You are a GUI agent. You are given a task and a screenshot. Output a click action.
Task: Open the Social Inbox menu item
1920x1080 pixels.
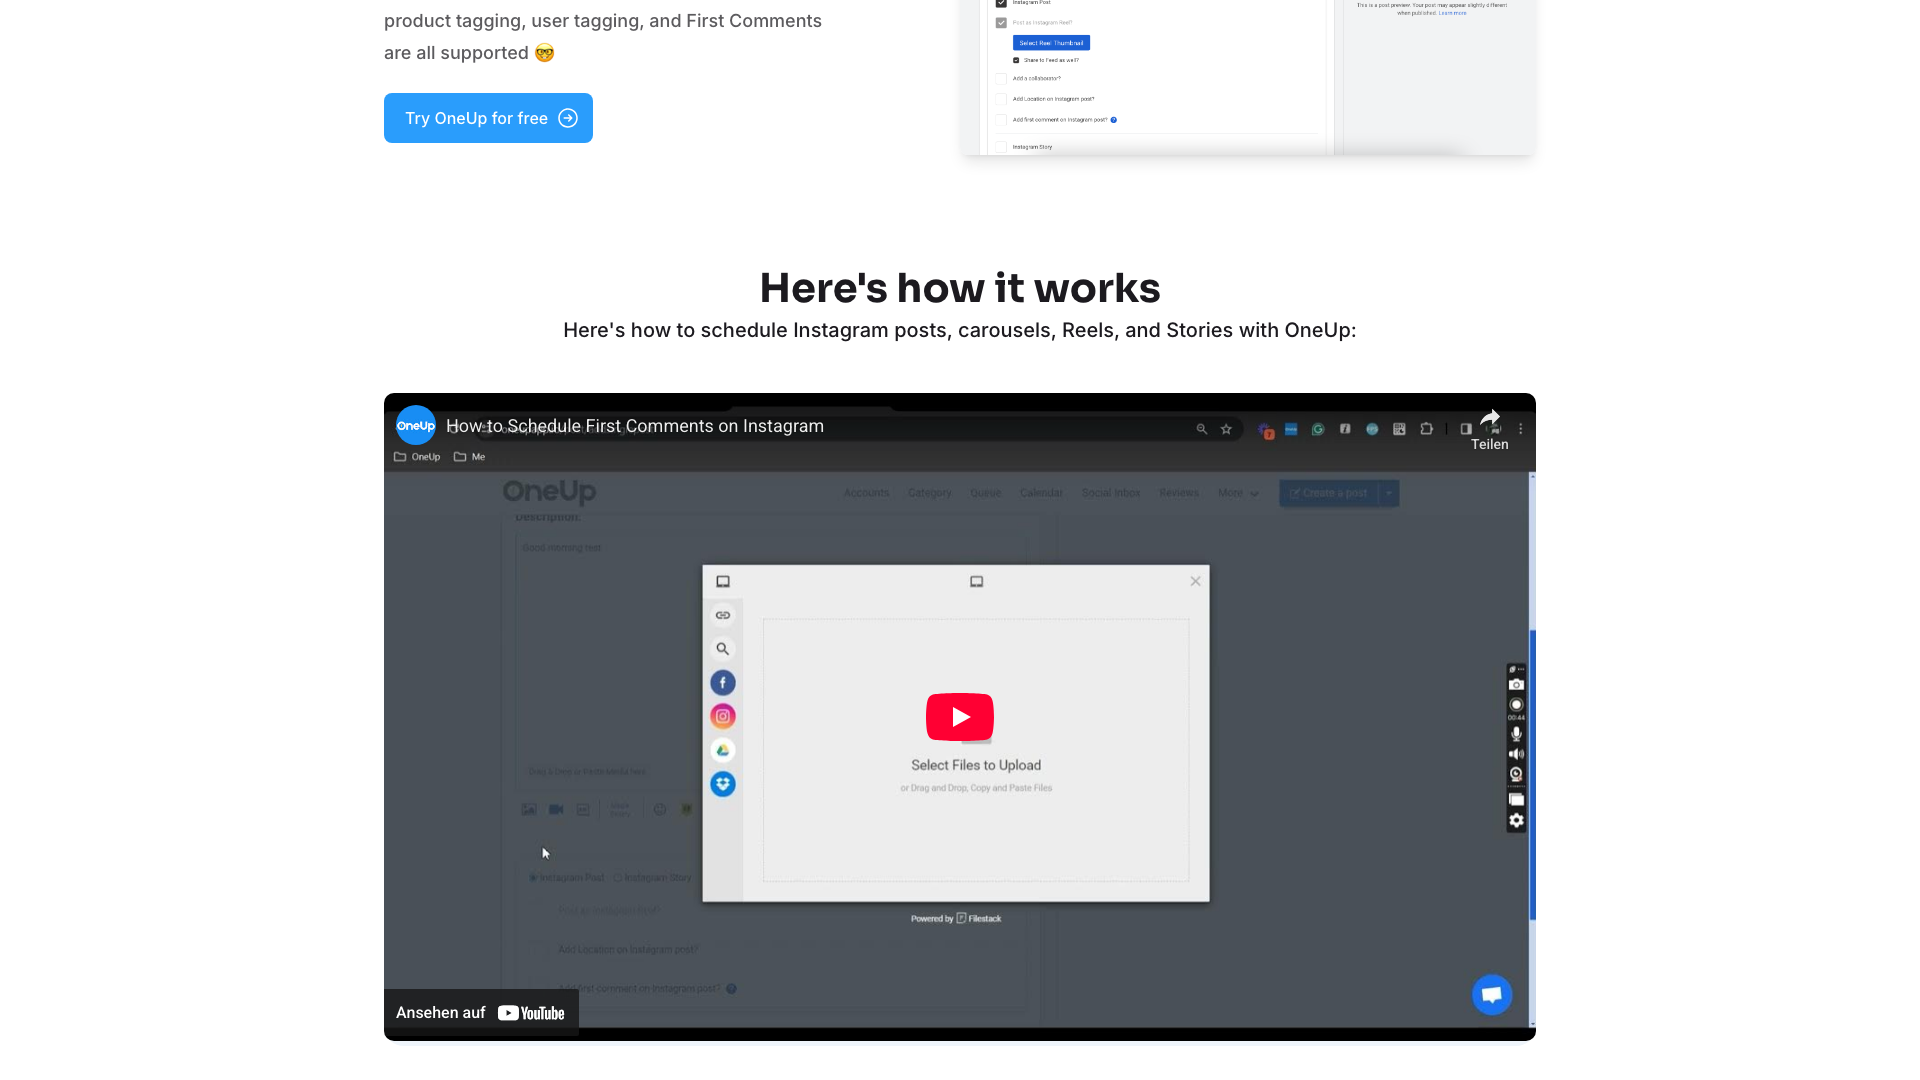click(x=1110, y=493)
